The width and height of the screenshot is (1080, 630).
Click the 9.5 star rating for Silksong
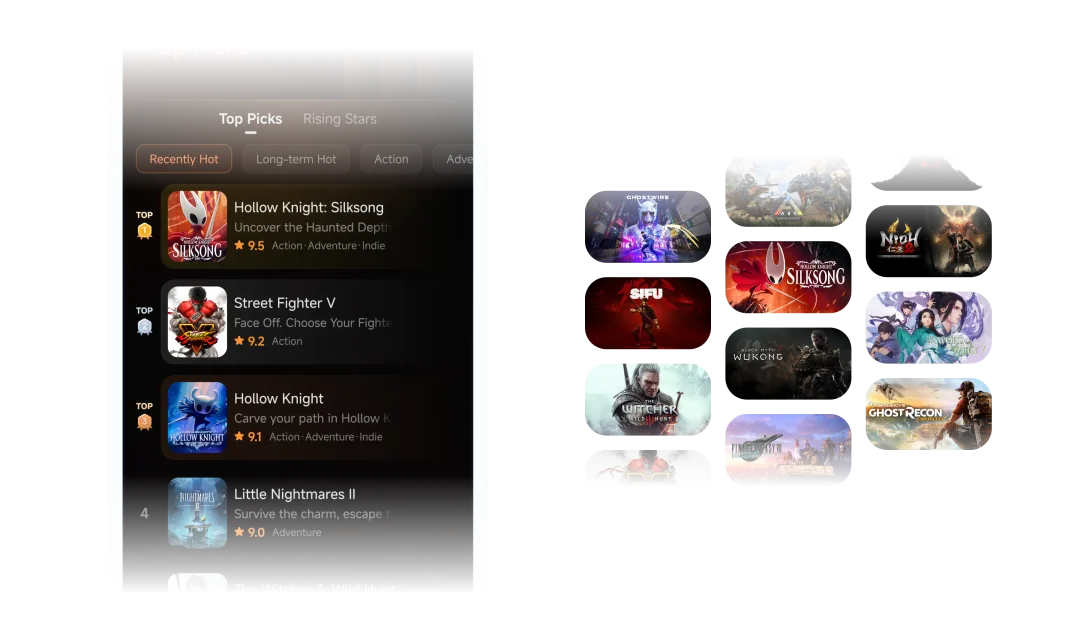pyautogui.click(x=249, y=246)
